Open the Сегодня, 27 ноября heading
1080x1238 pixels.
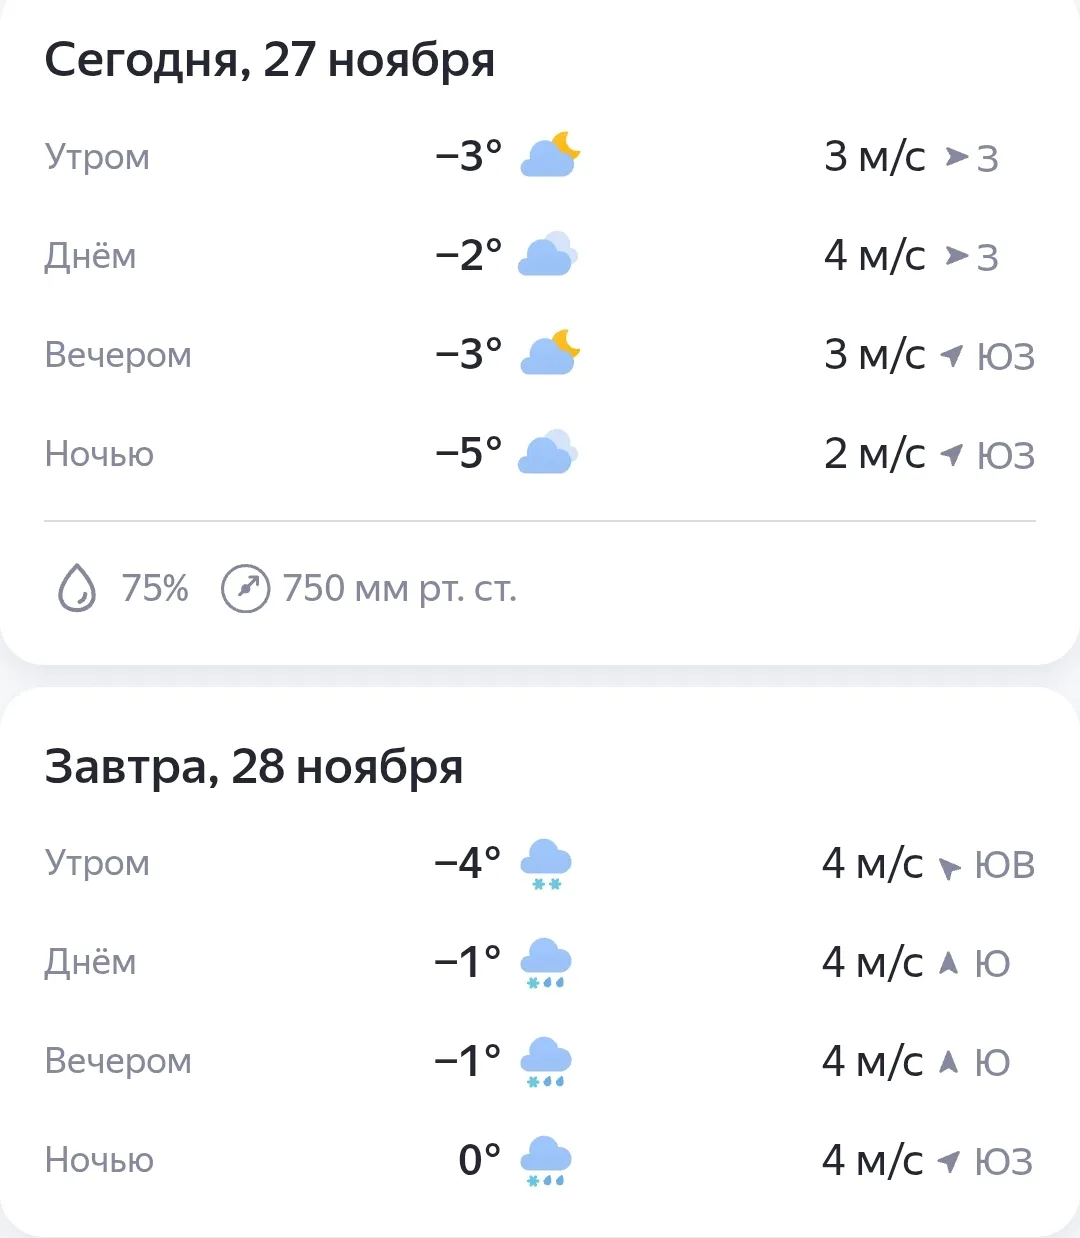tap(270, 60)
